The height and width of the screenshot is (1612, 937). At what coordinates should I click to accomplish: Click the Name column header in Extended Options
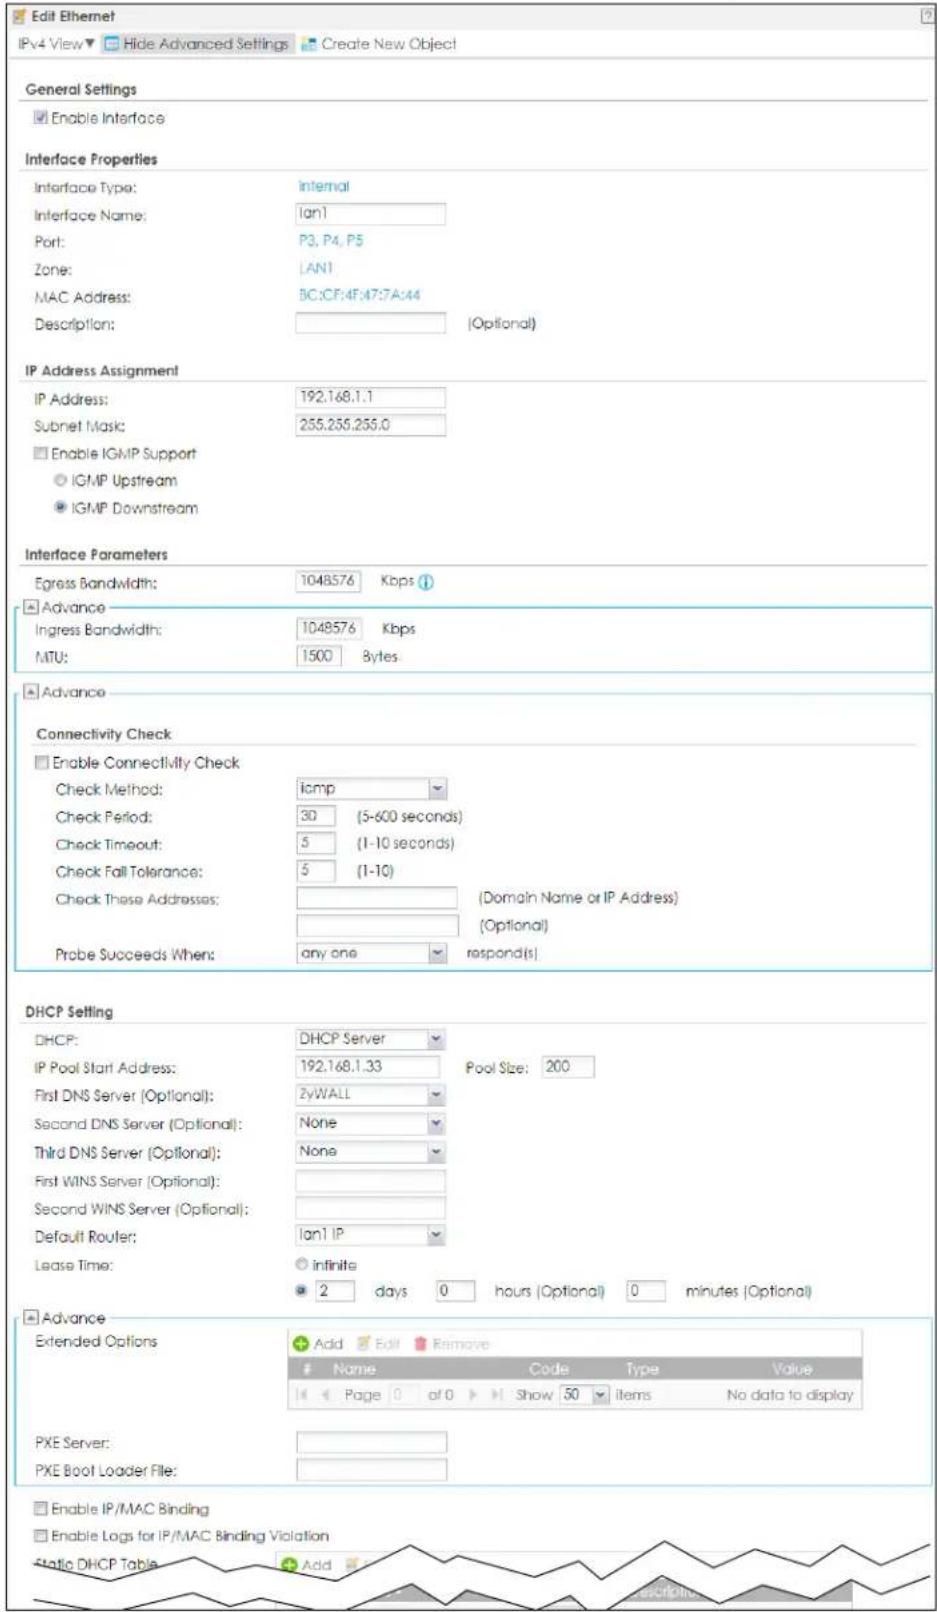[x=354, y=1369]
